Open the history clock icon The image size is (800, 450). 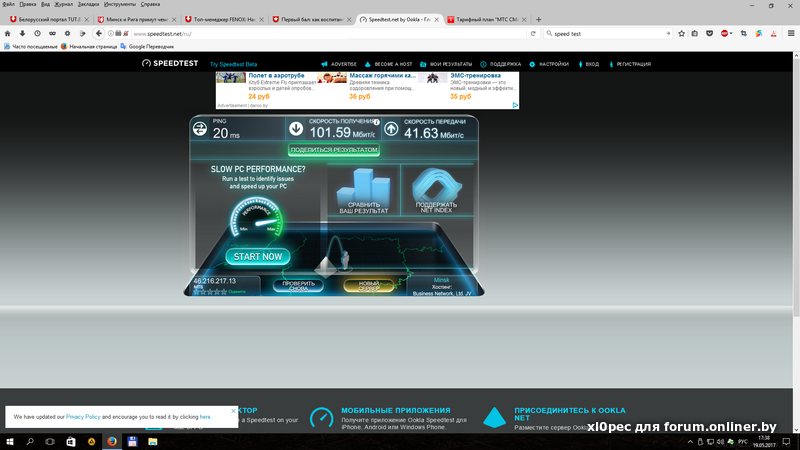(x=37, y=34)
